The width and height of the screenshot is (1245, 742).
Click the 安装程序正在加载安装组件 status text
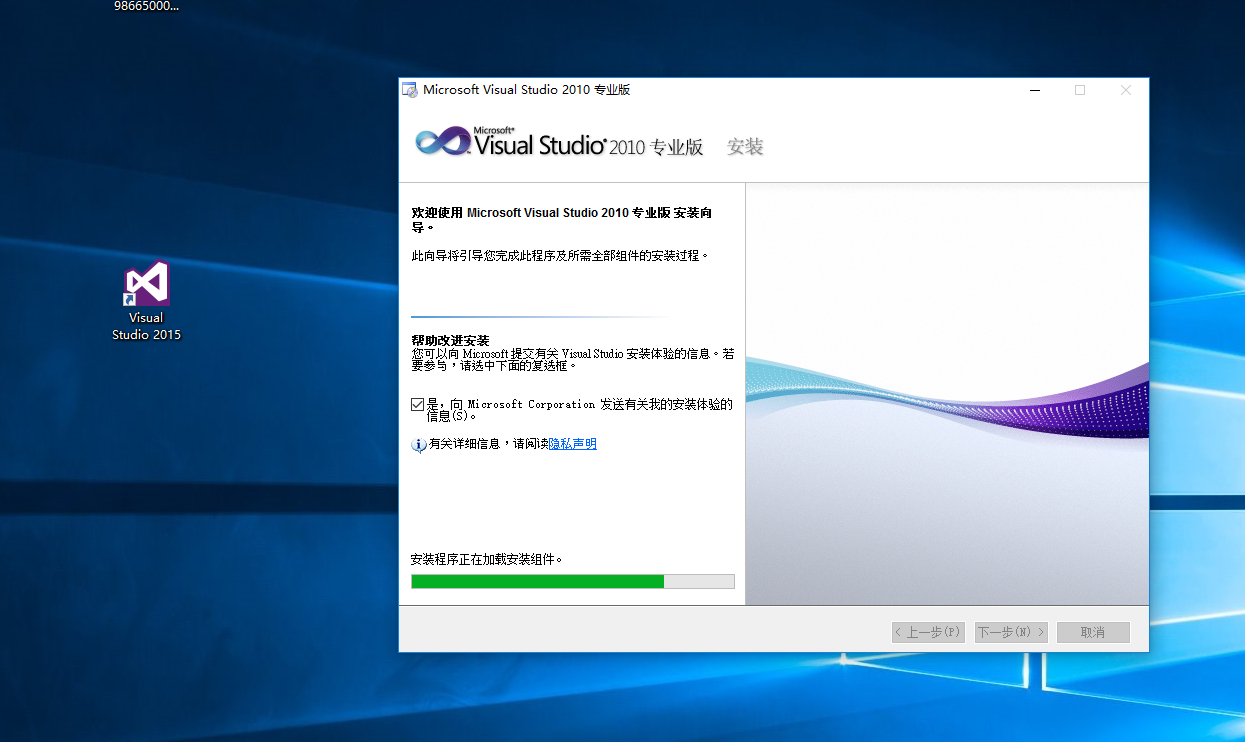point(487,559)
